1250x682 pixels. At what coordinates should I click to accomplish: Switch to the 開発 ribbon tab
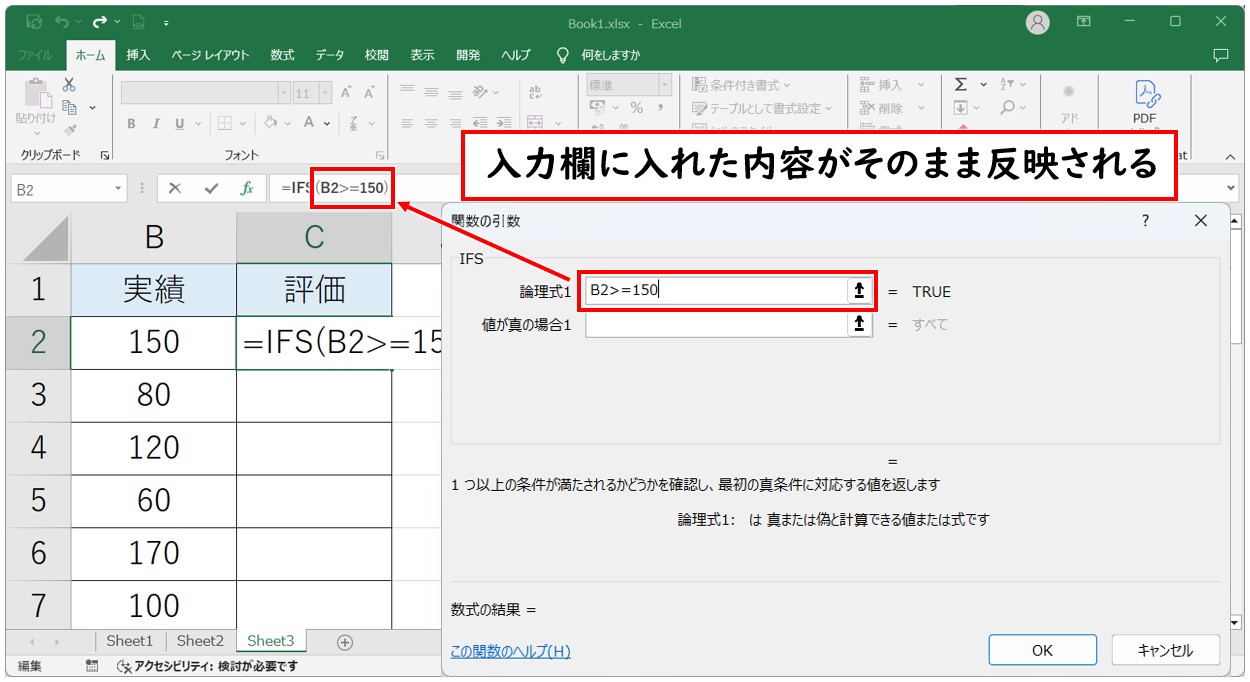(467, 55)
